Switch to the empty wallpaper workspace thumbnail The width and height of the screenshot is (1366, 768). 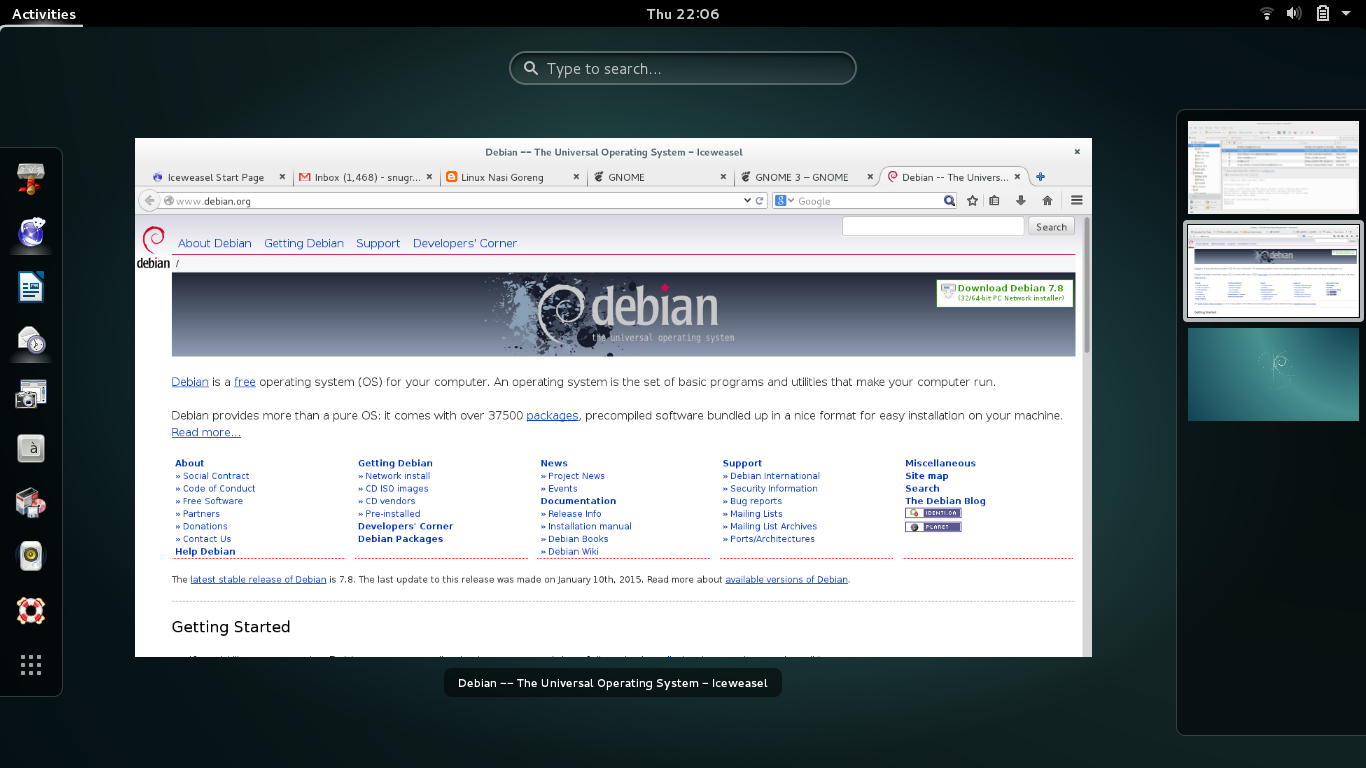click(x=1273, y=375)
